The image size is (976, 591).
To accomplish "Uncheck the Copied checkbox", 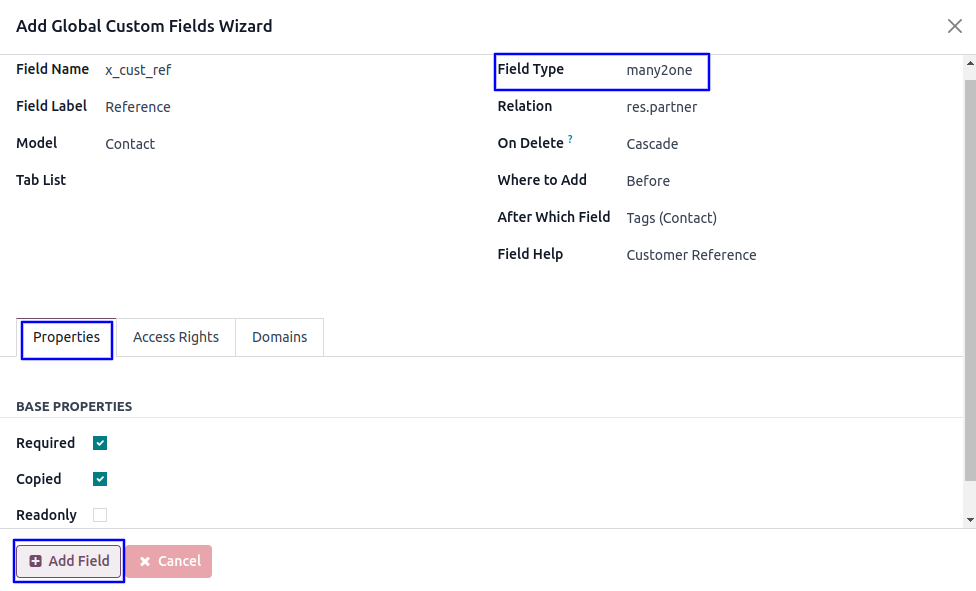I will pos(100,479).
